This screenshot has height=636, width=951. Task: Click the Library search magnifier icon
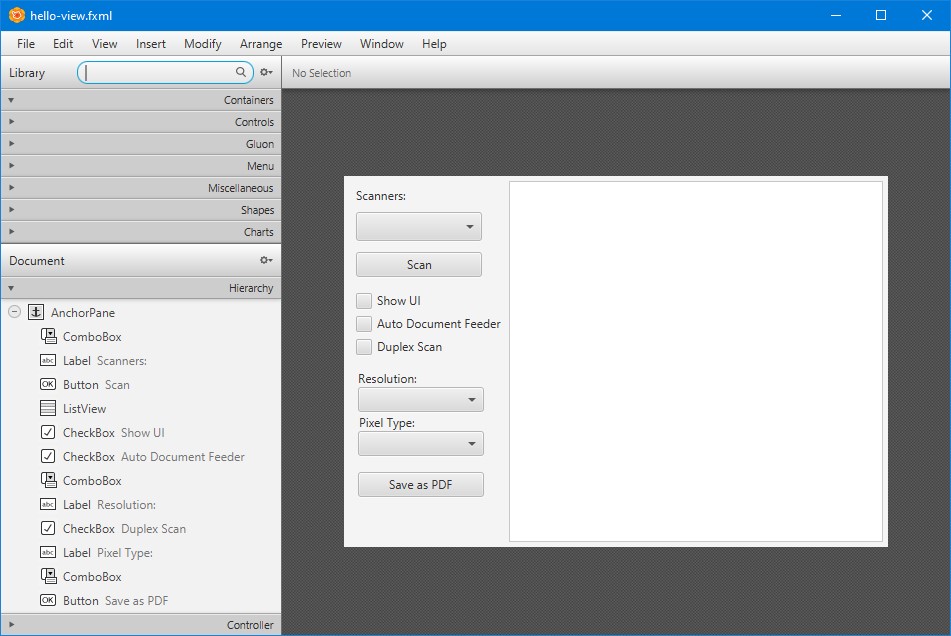tap(241, 72)
